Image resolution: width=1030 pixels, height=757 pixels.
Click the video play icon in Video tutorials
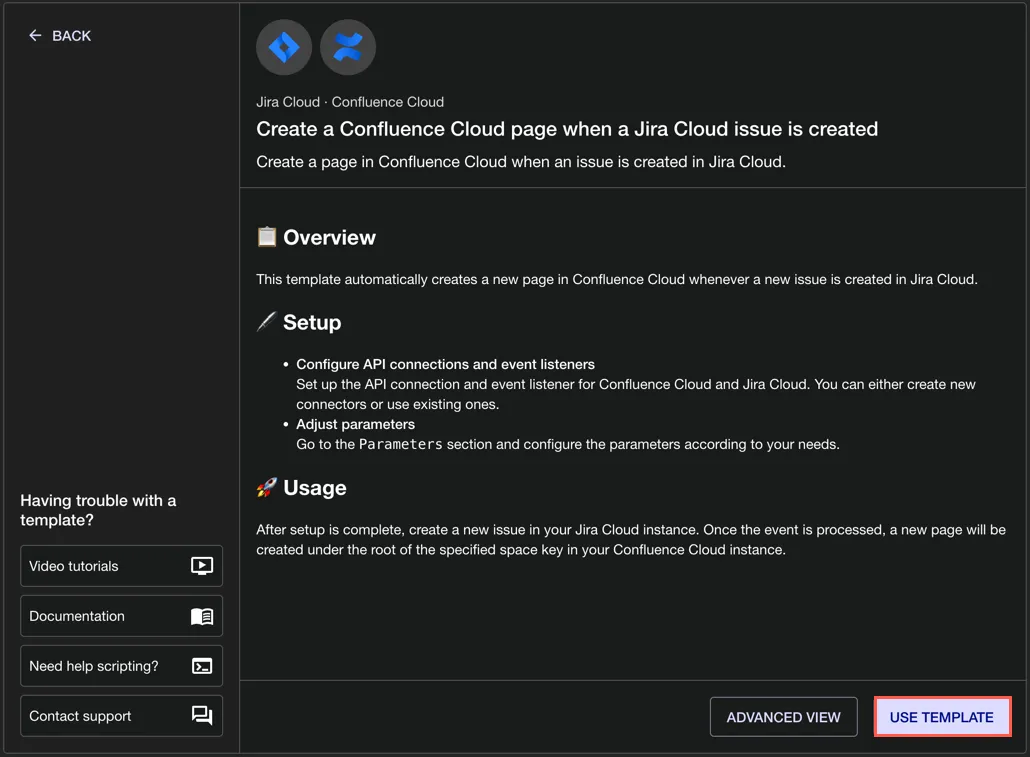point(202,566)
